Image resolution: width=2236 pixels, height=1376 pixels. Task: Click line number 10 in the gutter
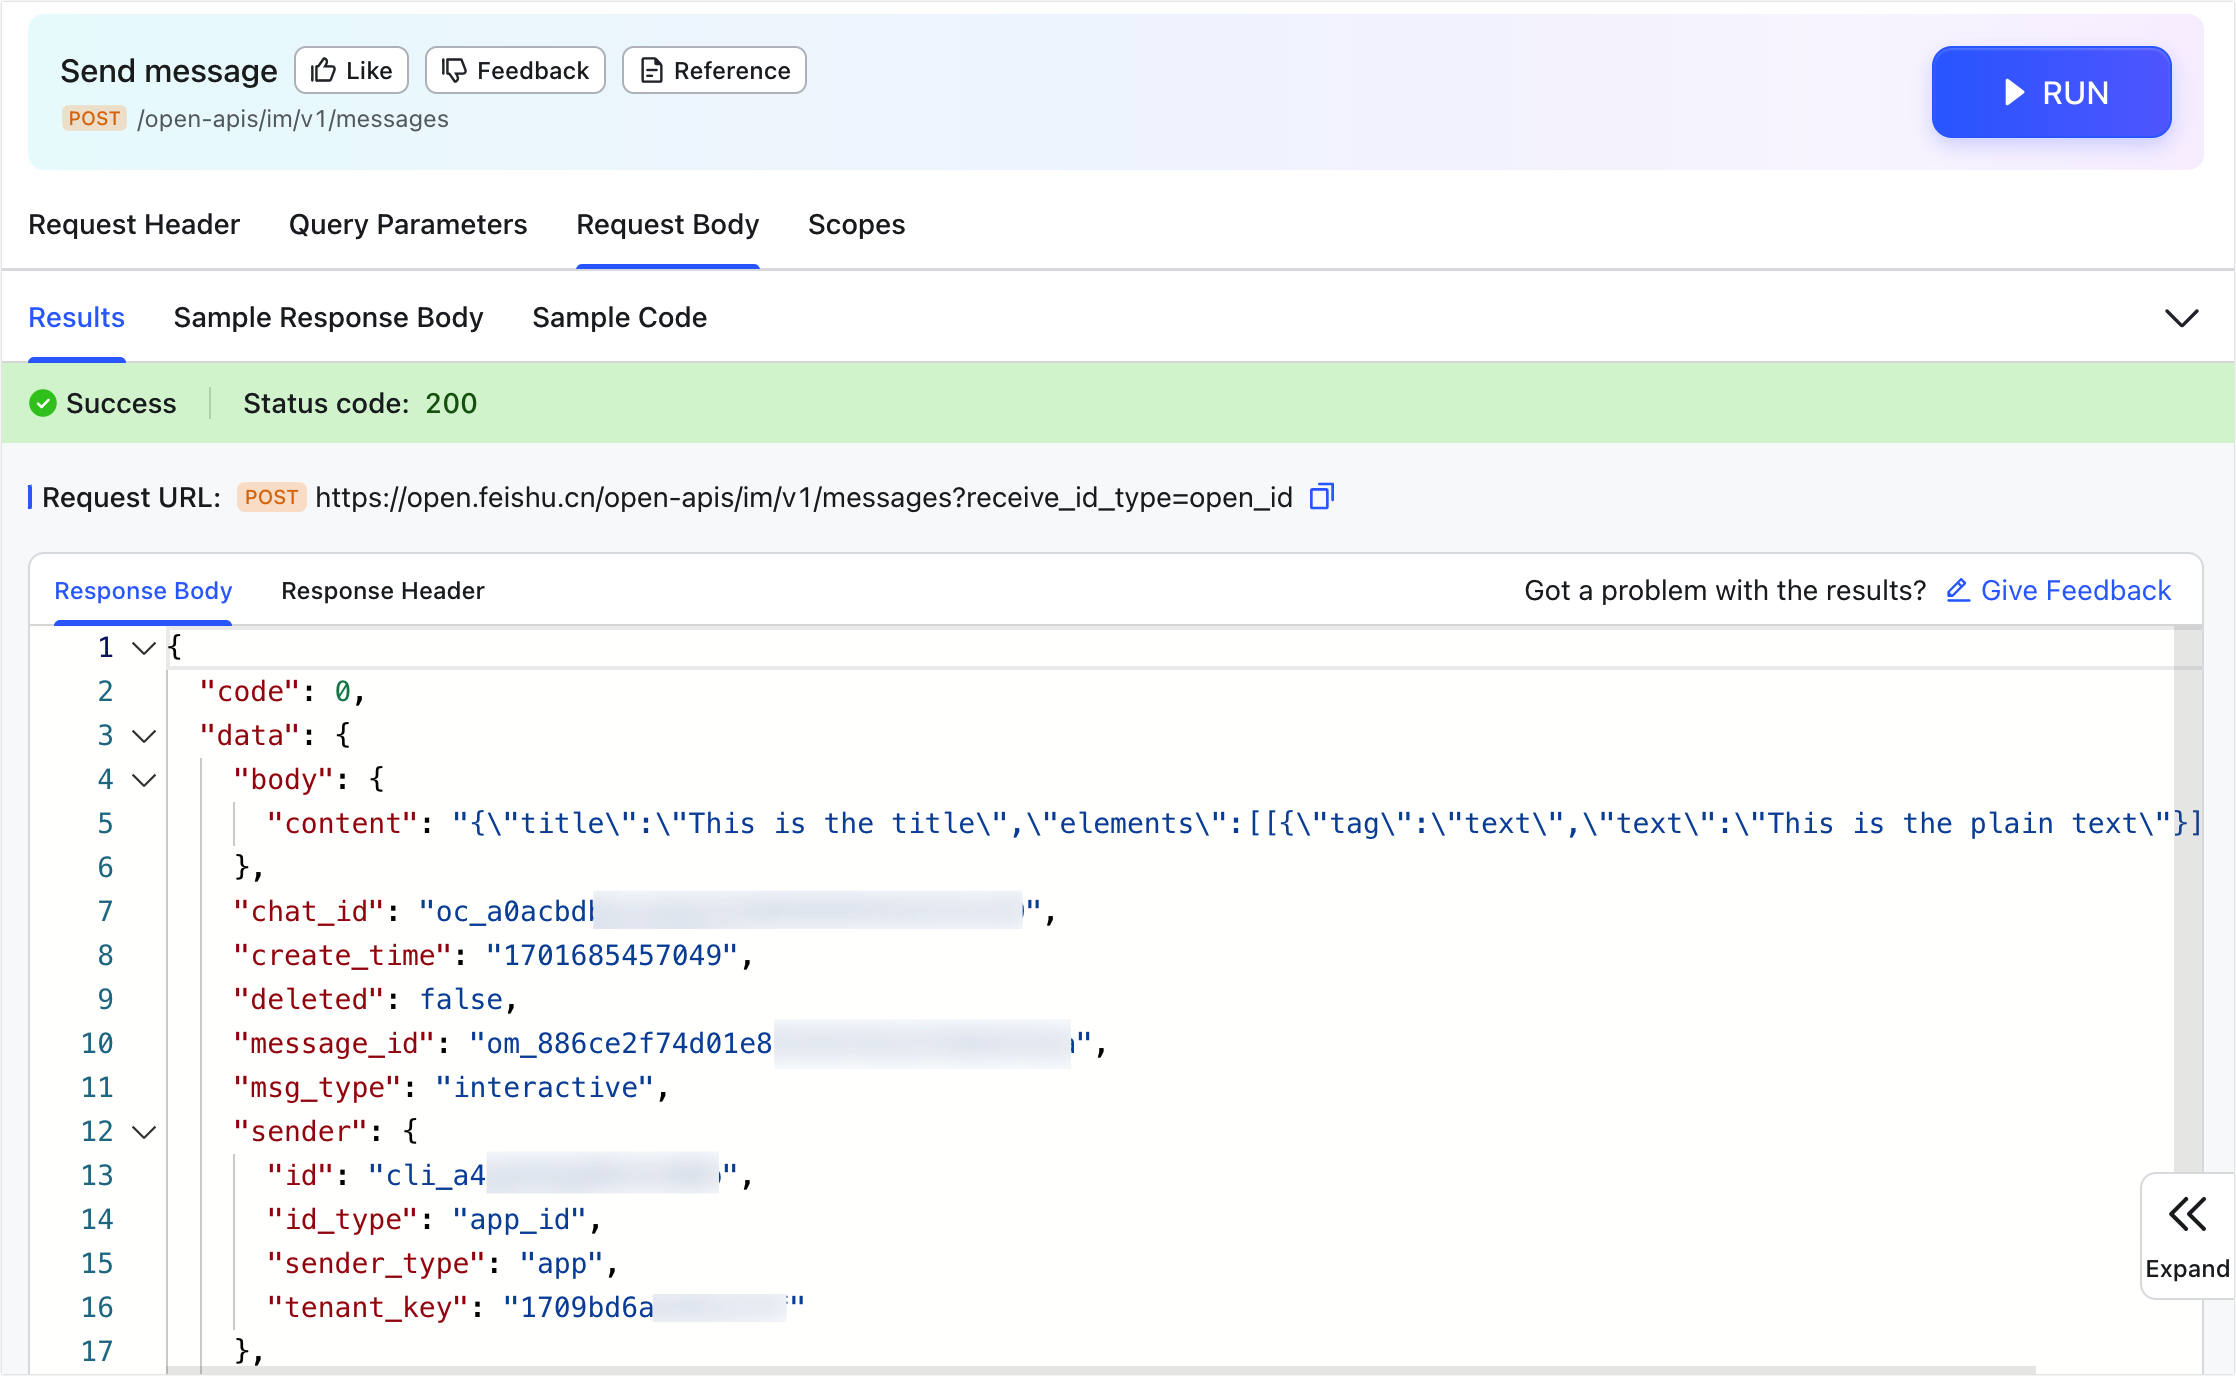point(97,1043)
